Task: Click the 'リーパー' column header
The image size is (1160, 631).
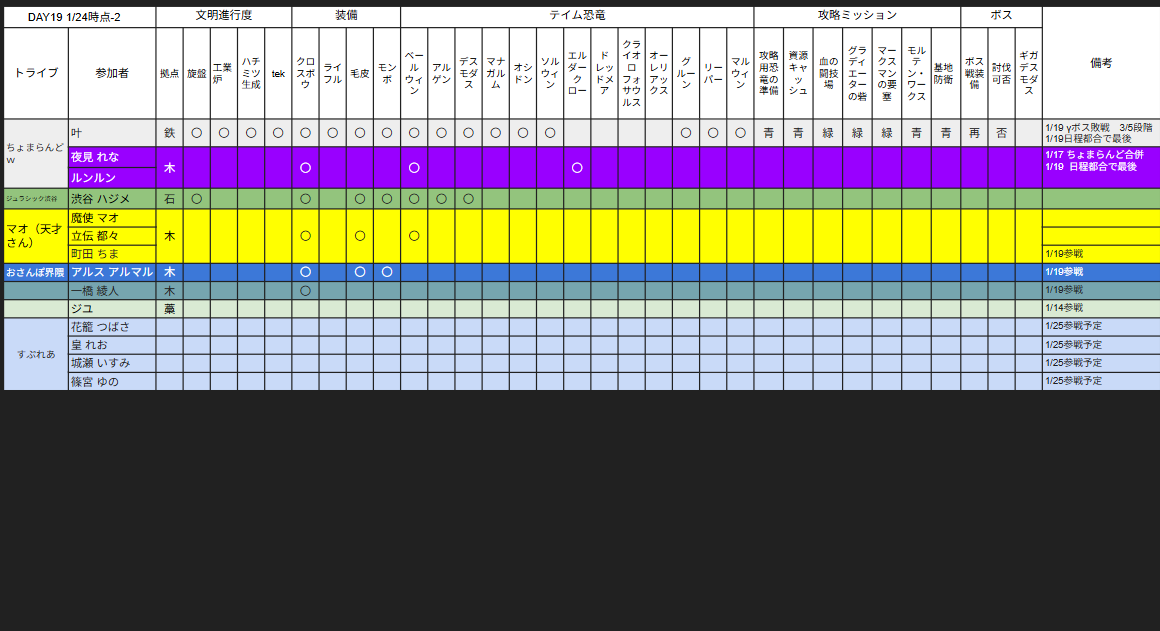Action: coord(713,73)
